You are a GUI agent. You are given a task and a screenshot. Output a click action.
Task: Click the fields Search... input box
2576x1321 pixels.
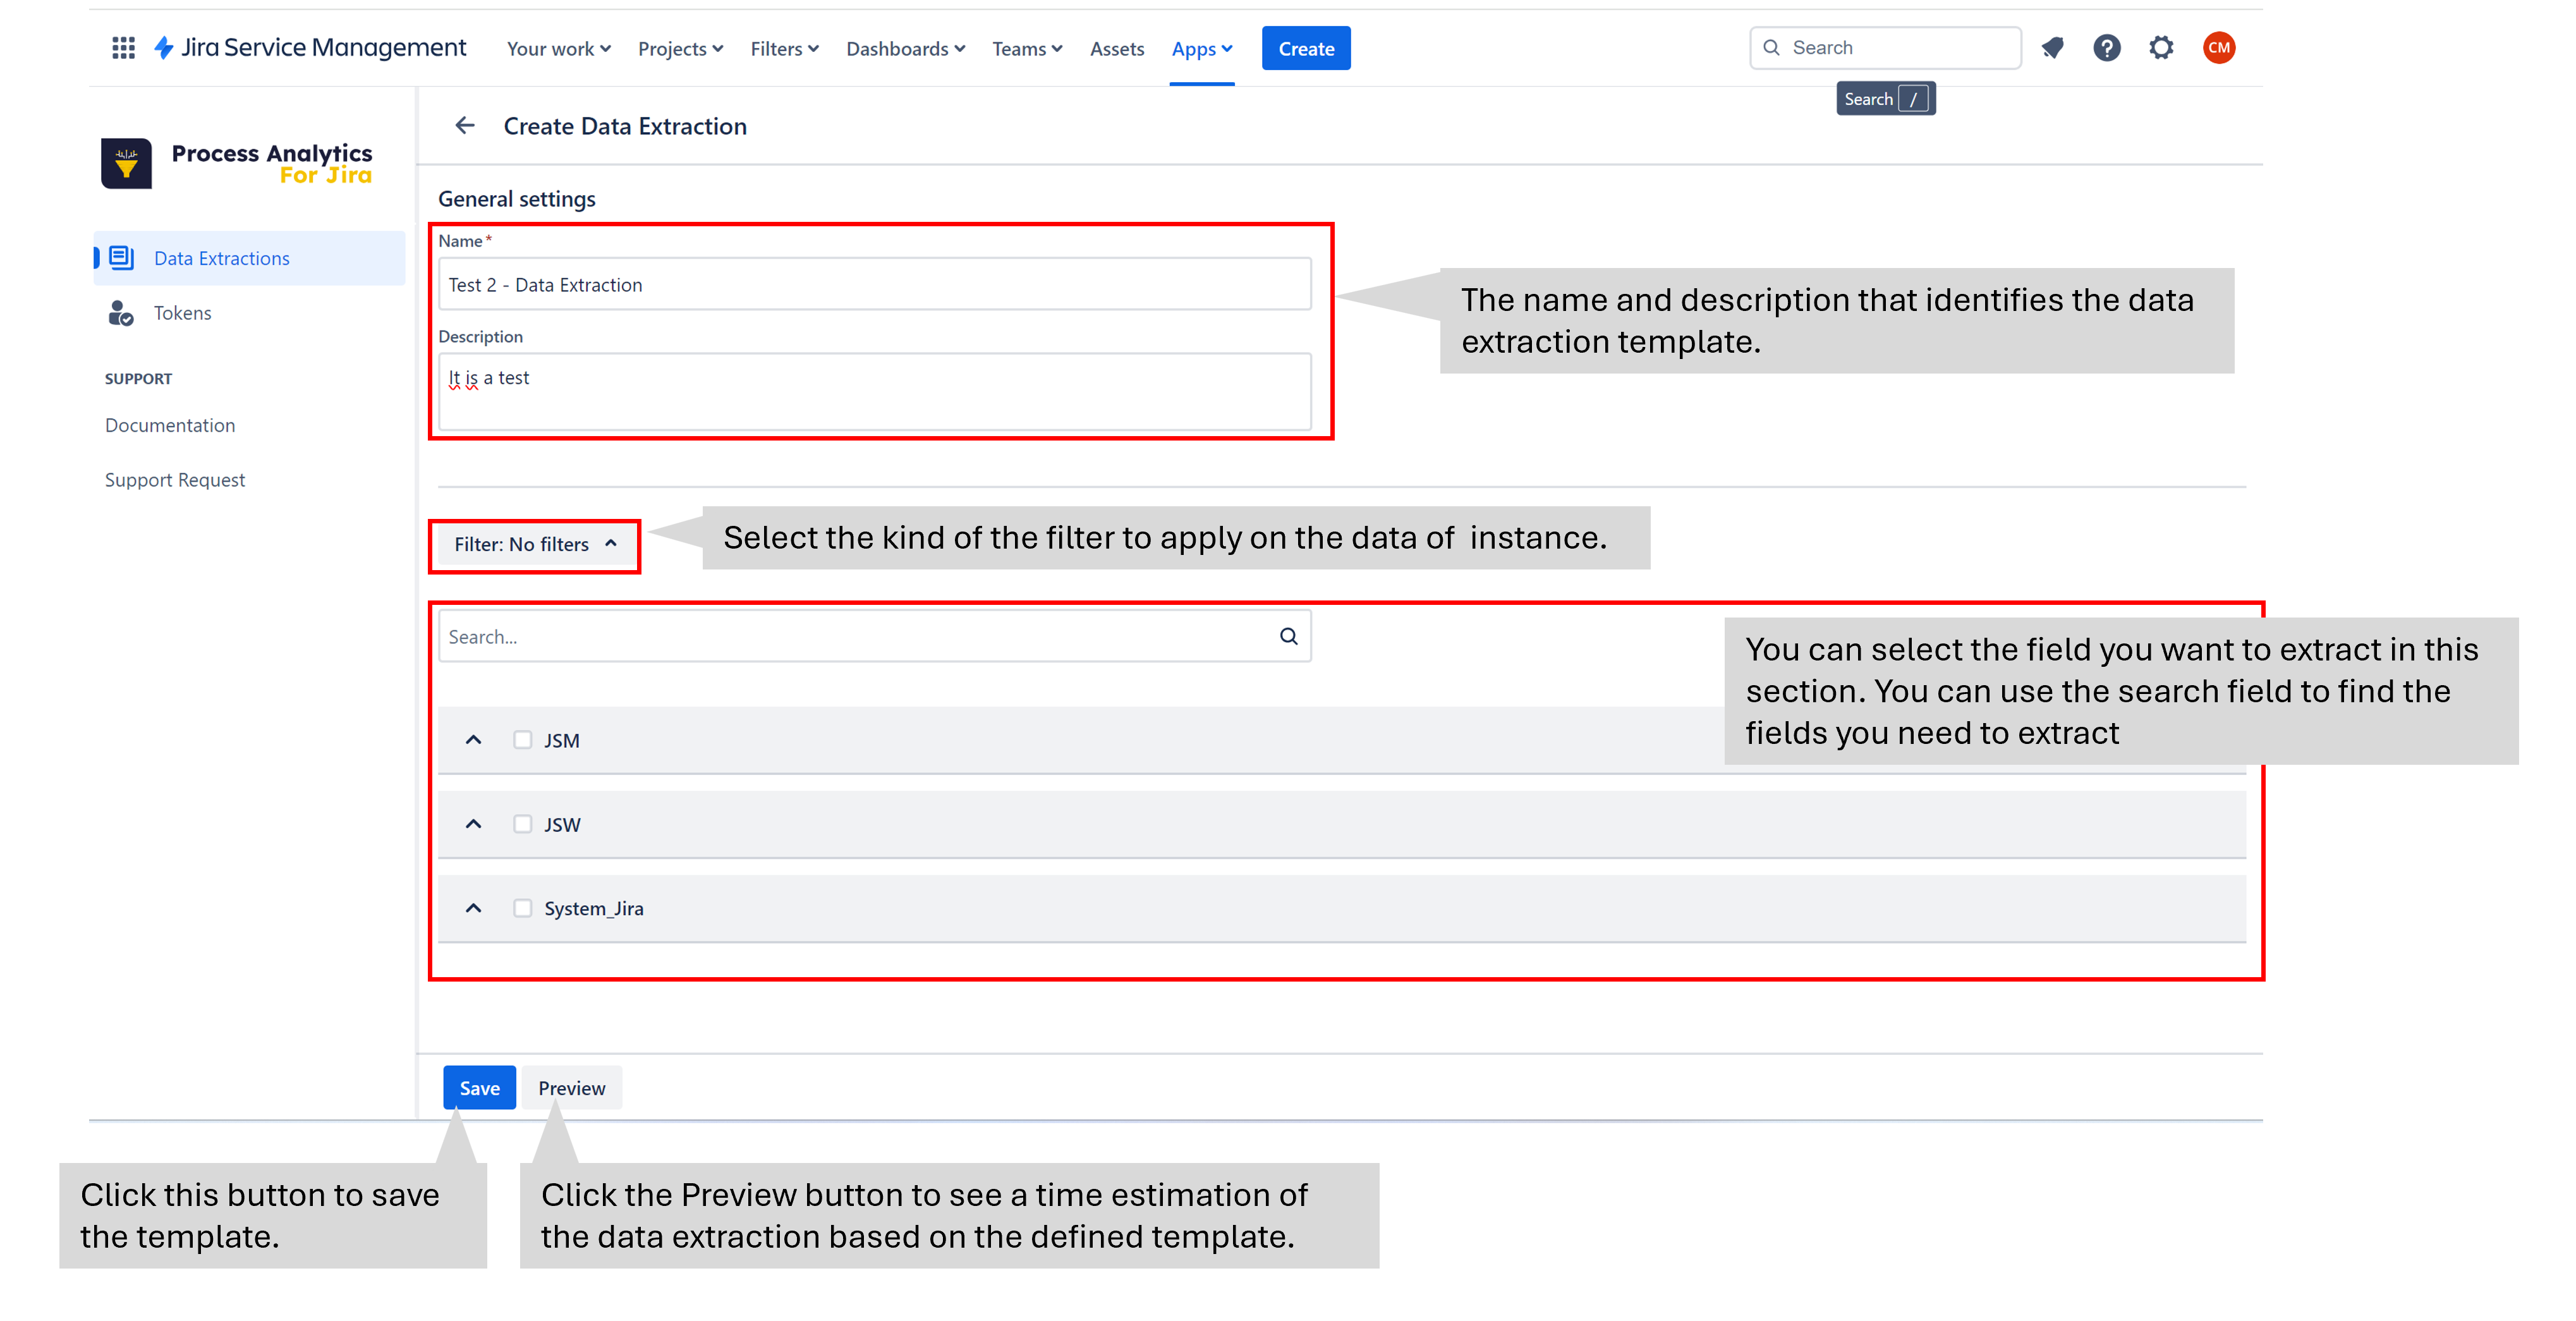tap(875, 636)
